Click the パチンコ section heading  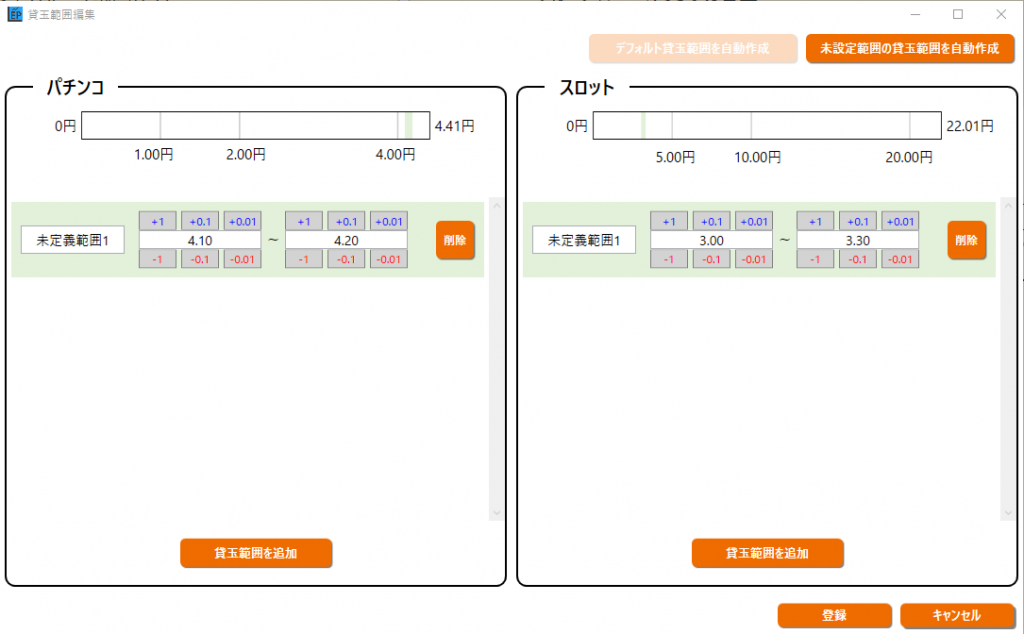(x=75, y=87)
